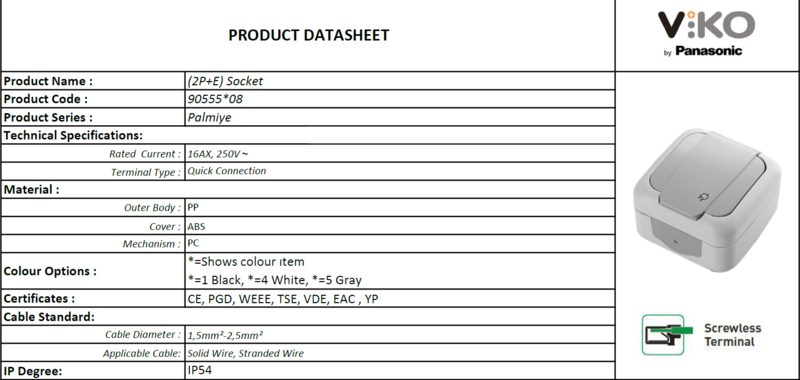Select the certificates list CE, PGD, WEEE
The height and width of the screenshot is (380, 800).
click(283, 299)
